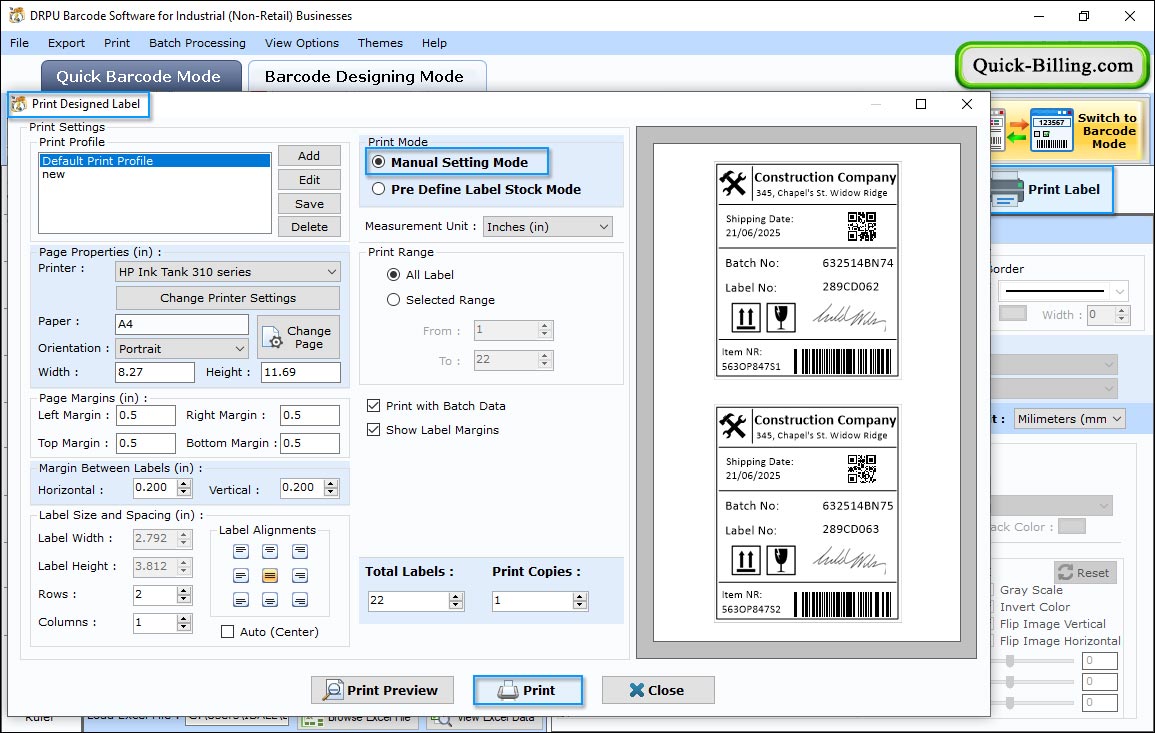Click the Close button with X icon

click(x=658, y=690)
